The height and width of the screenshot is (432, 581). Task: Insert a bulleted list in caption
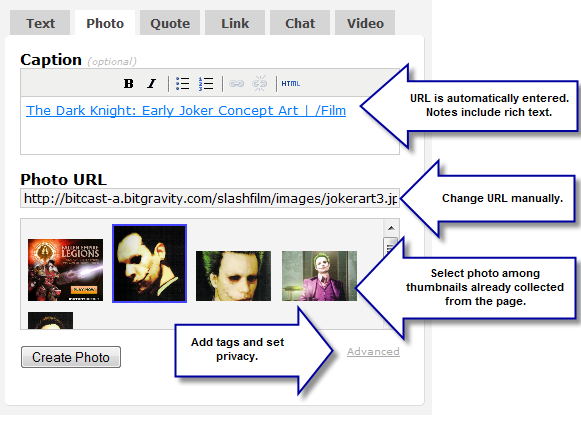coord(182,84)
